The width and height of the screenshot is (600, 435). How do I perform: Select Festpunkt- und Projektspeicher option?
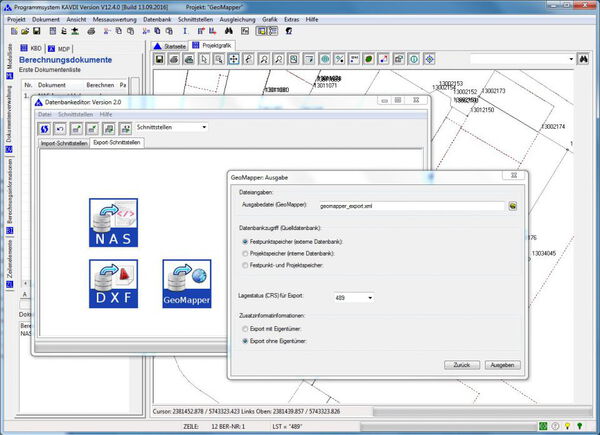pyautogui.click(x=246, y=265)
